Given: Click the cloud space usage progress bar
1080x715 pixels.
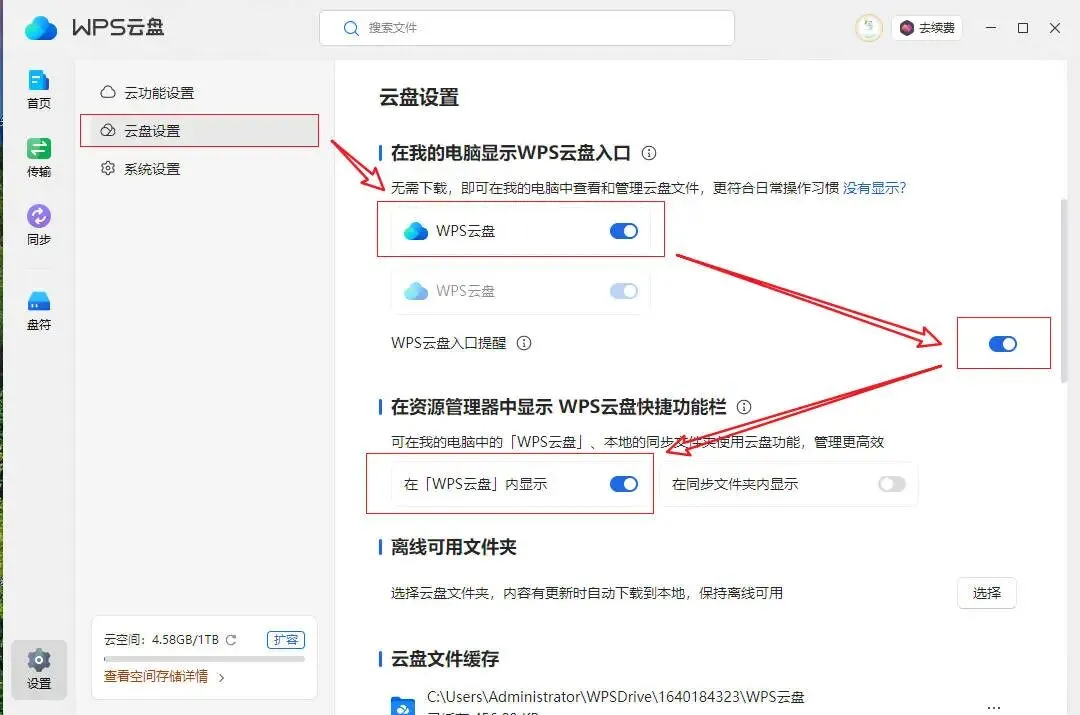Looking at the screenshot, I should point(204,659).
